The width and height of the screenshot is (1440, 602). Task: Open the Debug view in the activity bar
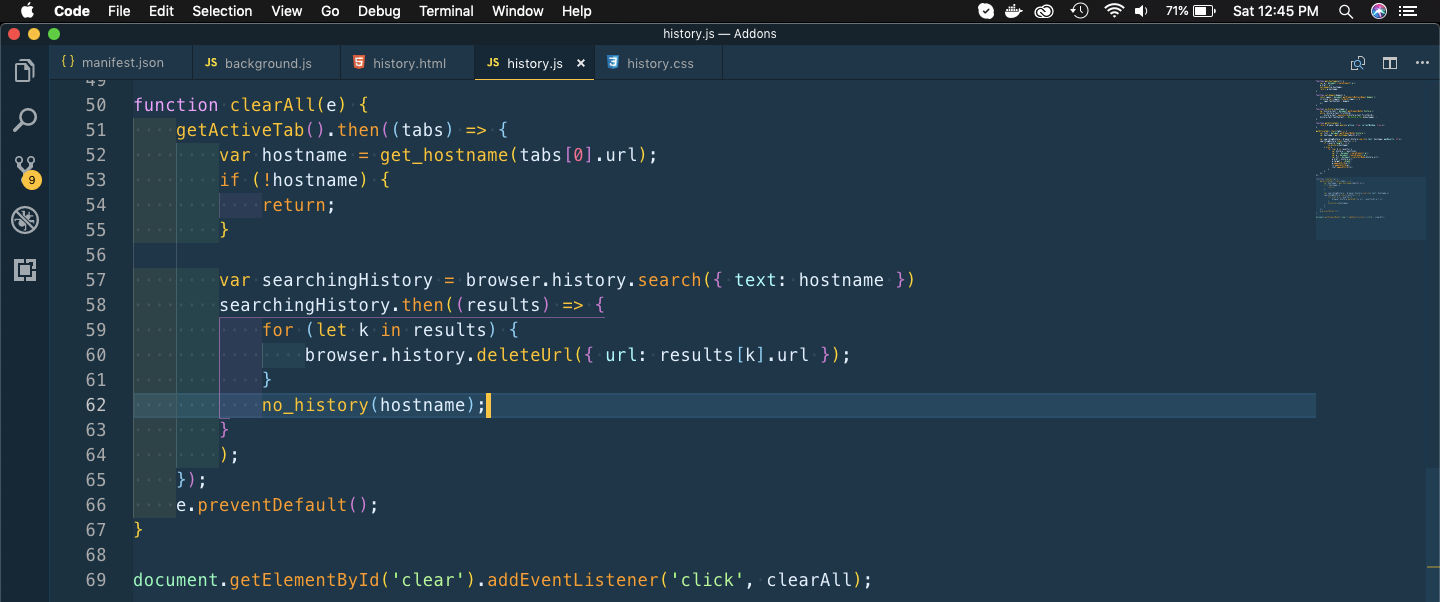(x=25, y=220)
